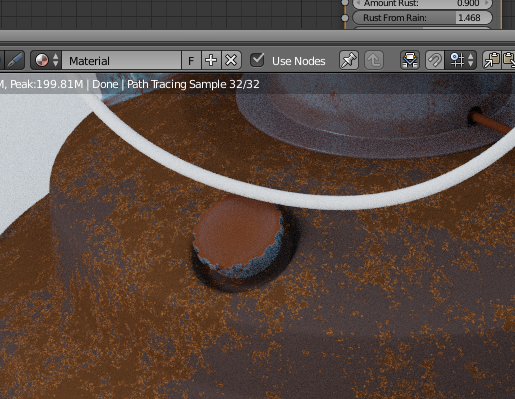
Task: Select the line style brush icon
Action: 15,60
